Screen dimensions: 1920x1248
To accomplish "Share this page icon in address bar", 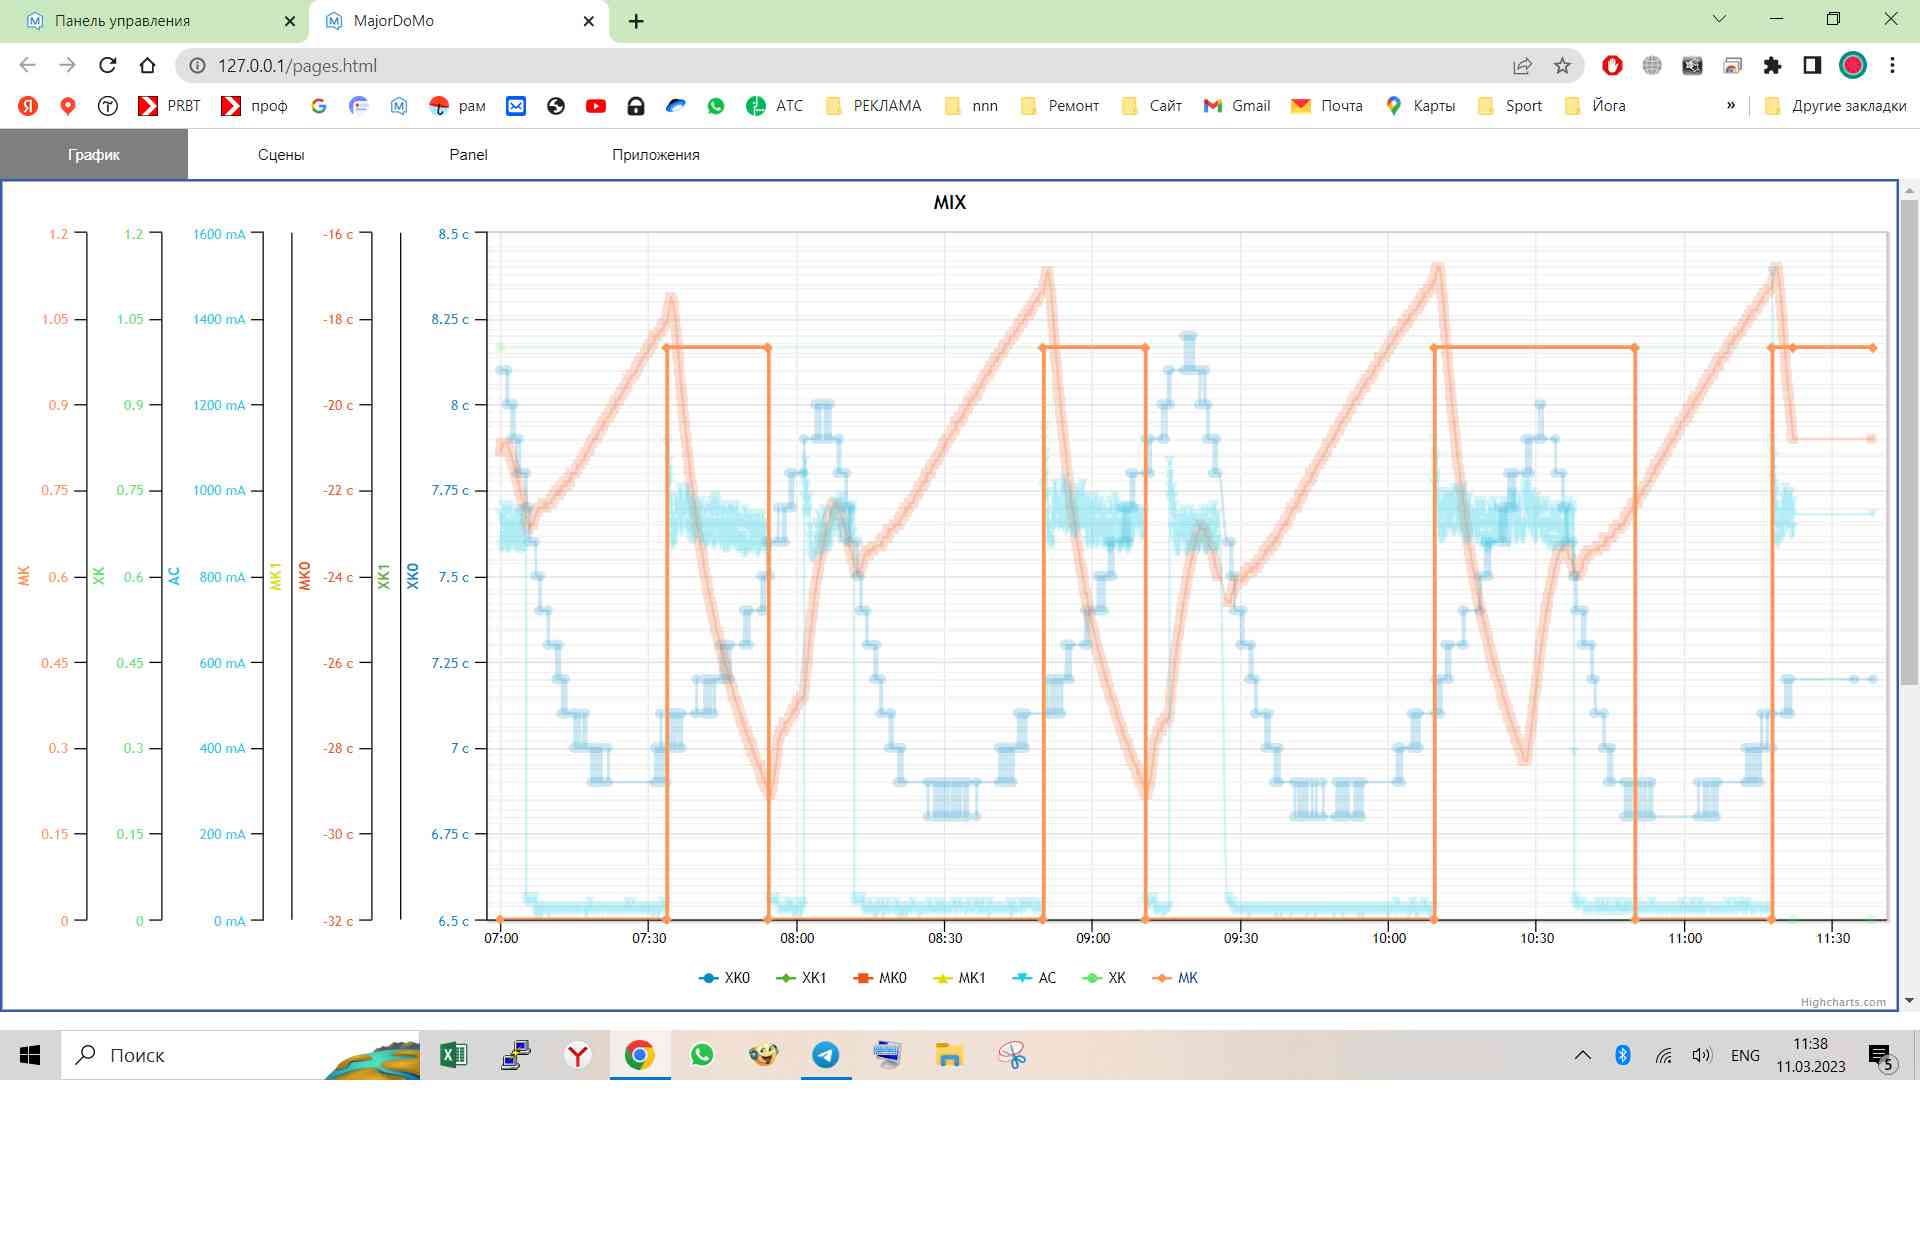I will tap(1522, 66).
